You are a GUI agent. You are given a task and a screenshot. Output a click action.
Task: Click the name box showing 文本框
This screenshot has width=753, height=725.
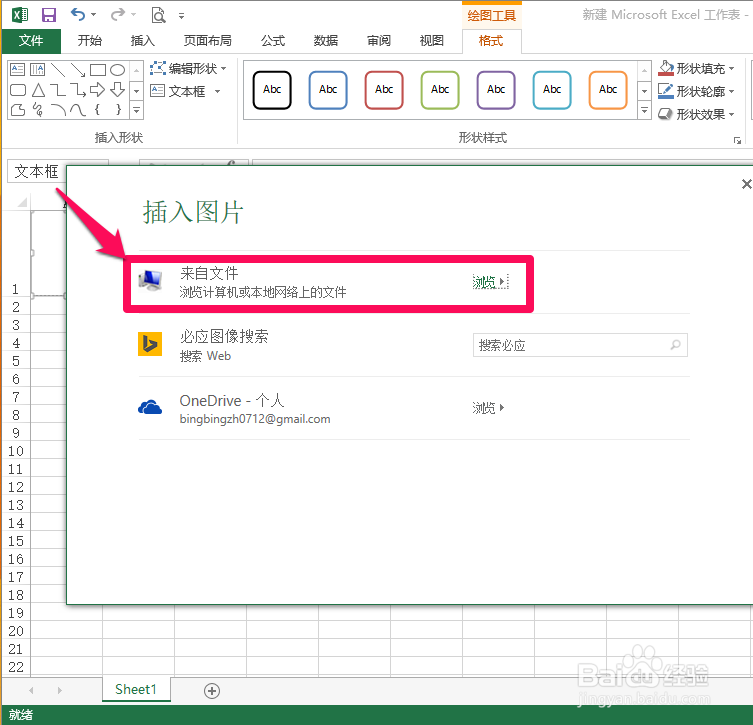[x=36, y=171]
